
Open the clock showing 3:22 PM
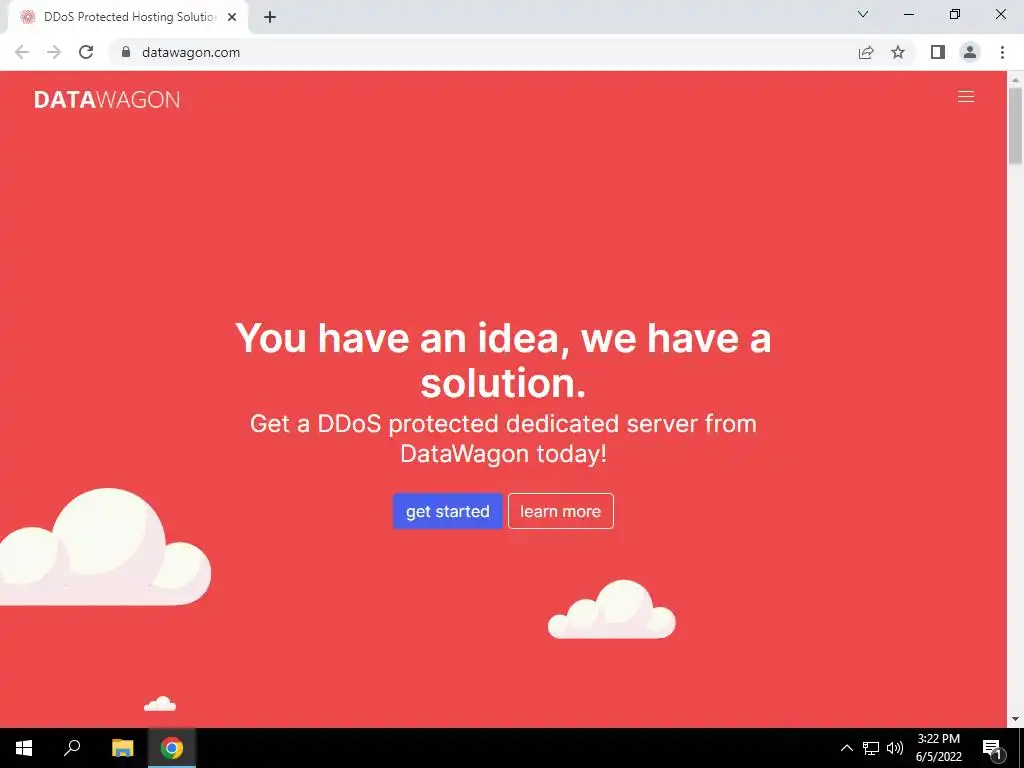pos(938,748)
